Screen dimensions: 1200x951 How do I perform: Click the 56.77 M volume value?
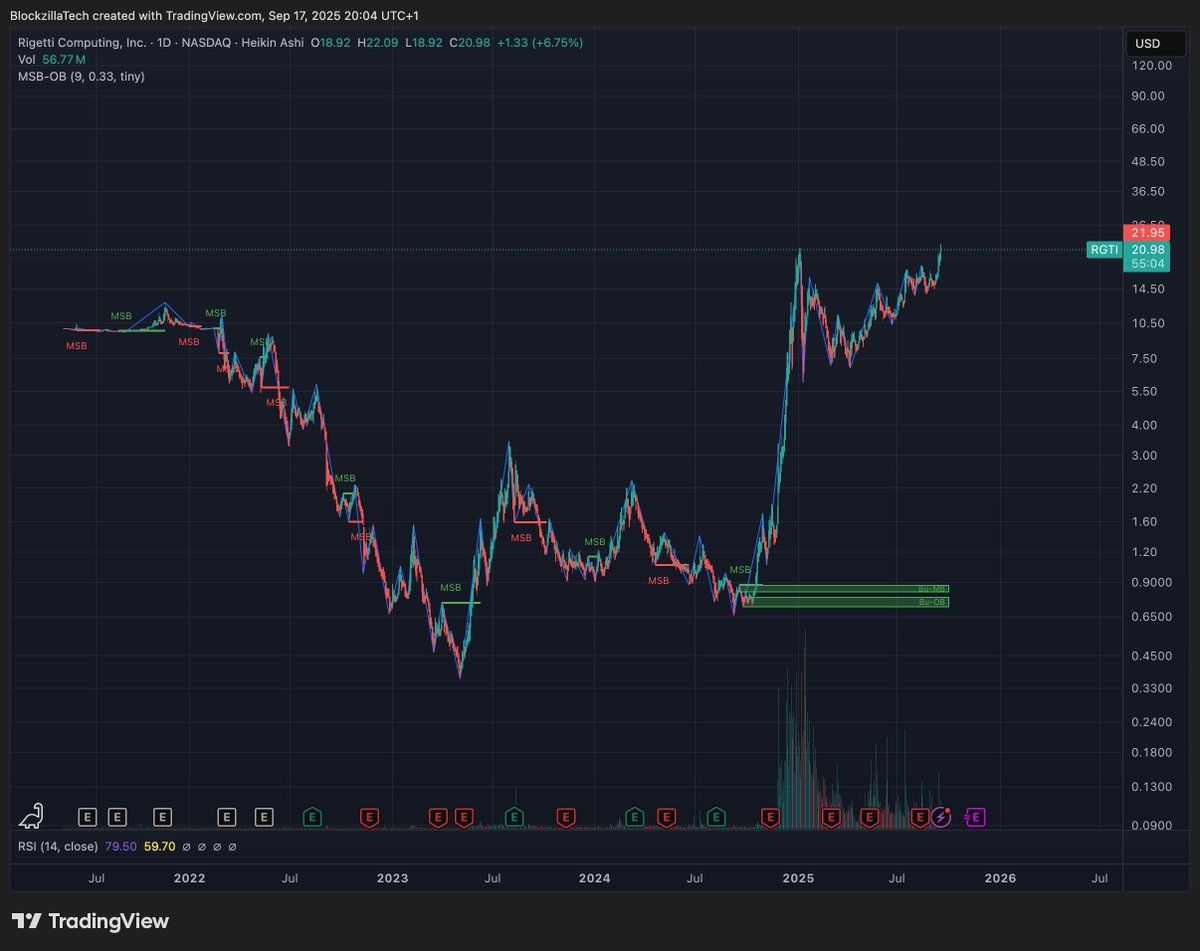coord(63,59)
